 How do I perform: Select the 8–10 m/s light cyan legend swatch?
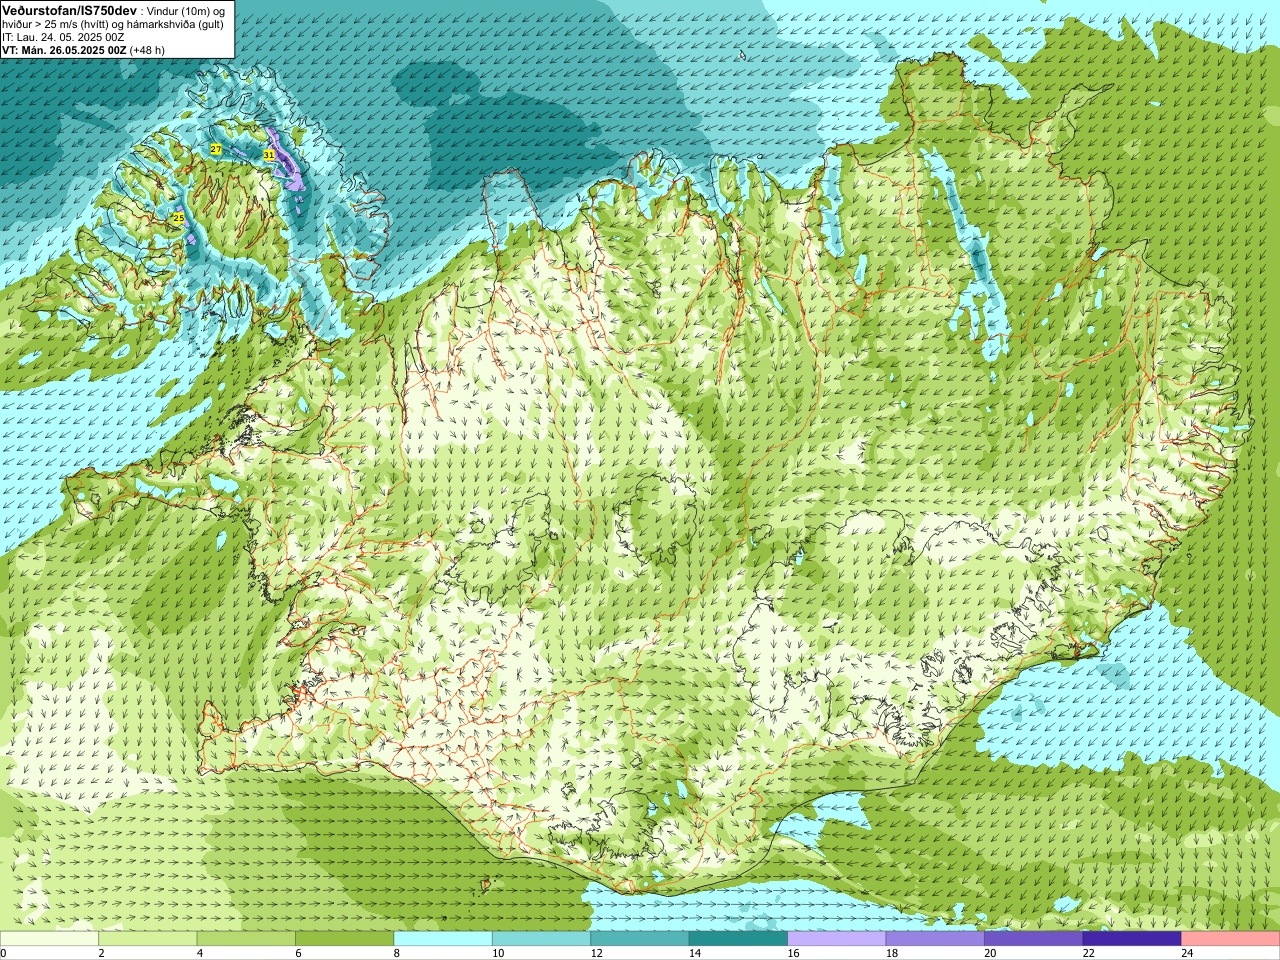point(443,939)
